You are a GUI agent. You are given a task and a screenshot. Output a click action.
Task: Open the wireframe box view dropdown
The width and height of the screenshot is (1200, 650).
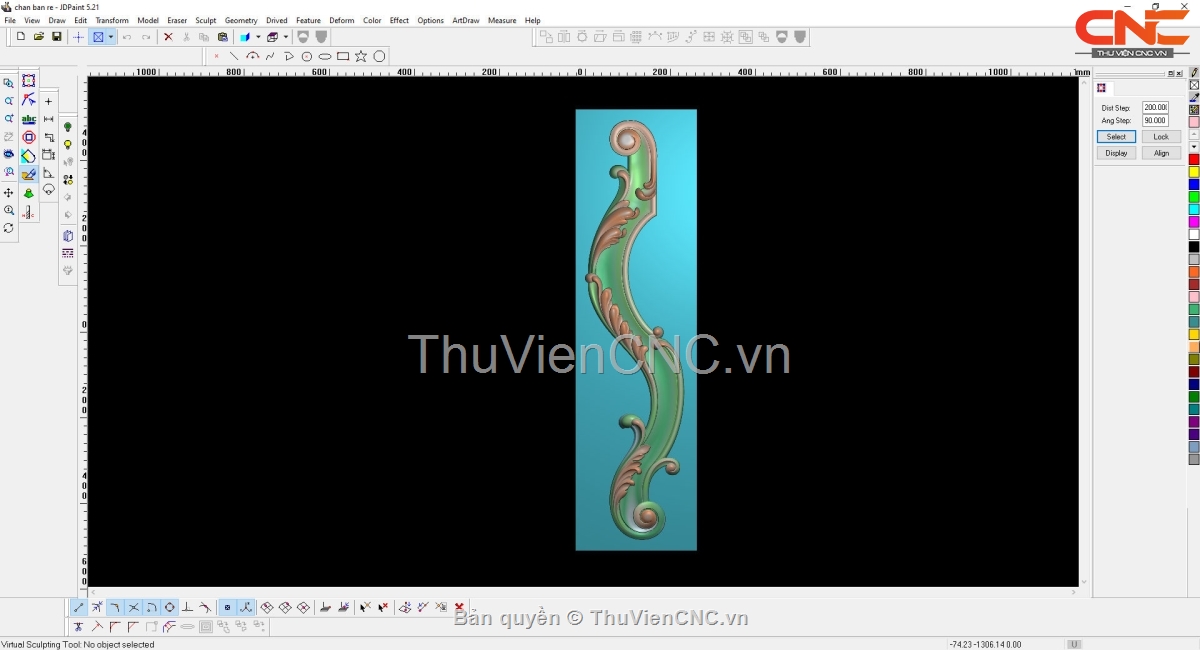285,37
